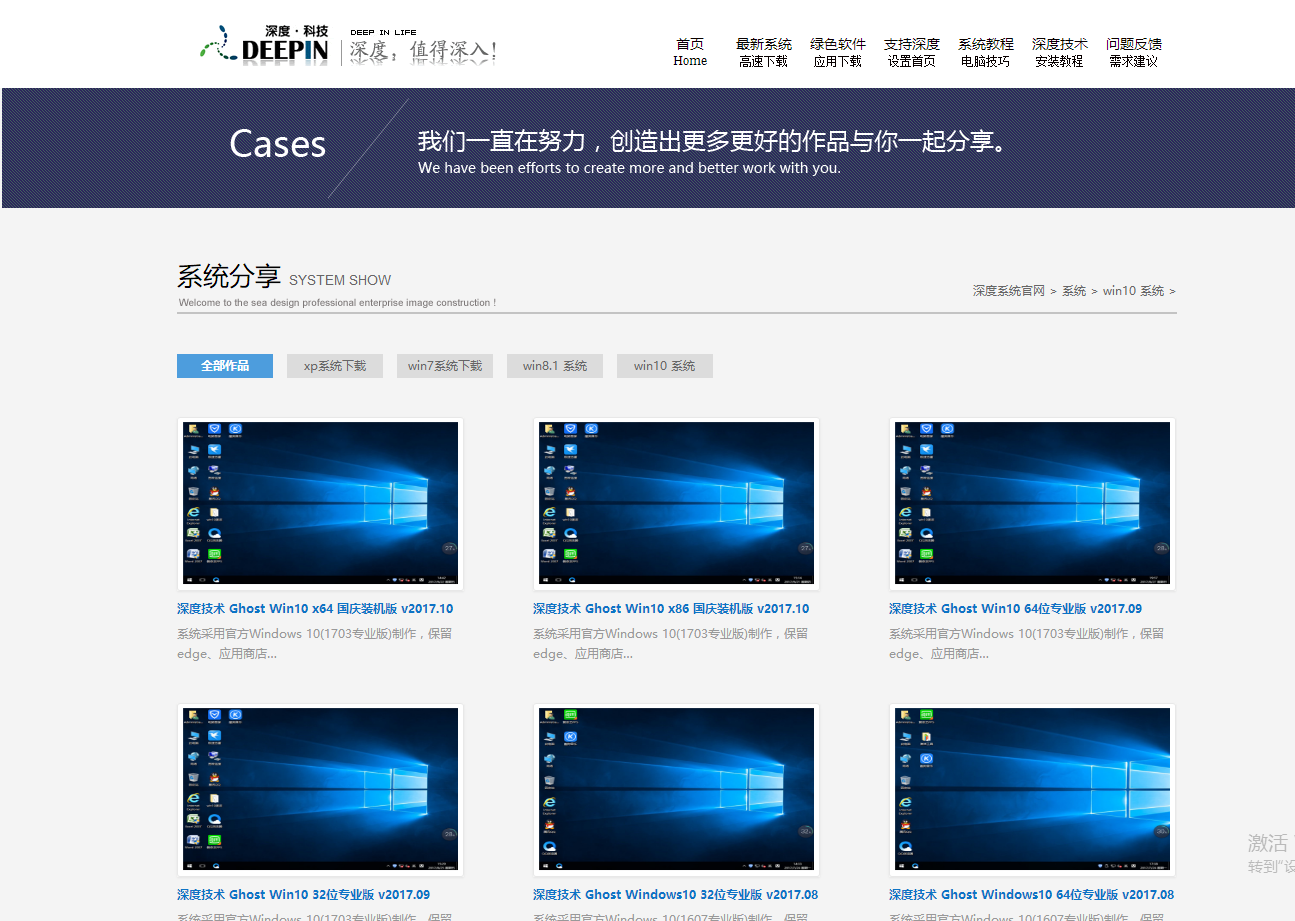The width and height of the screenshot is (1295, 921).
Task: Open Ghost Windows10 32位专业版 v2017.08 title link
Action: click(x=675, y=895)
